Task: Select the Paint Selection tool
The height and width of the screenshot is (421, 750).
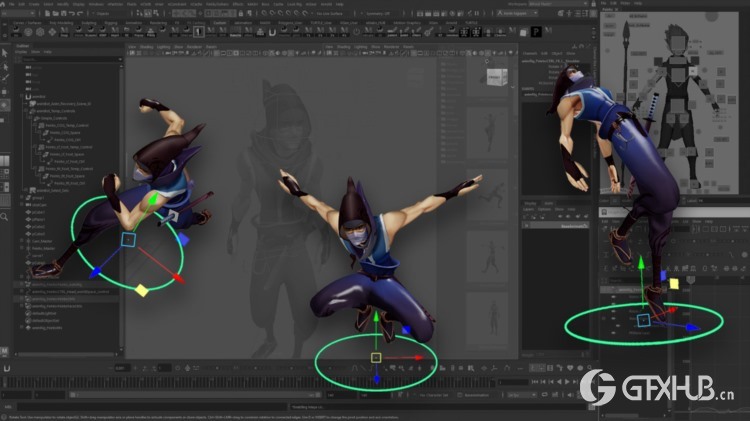Action: (x=5, y=78)
